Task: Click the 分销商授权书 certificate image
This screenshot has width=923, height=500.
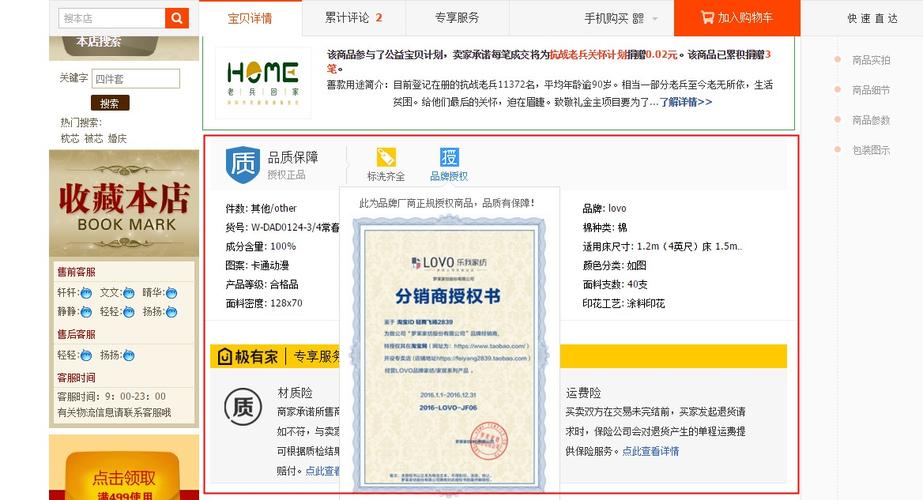Action: (x=449, y=355)
